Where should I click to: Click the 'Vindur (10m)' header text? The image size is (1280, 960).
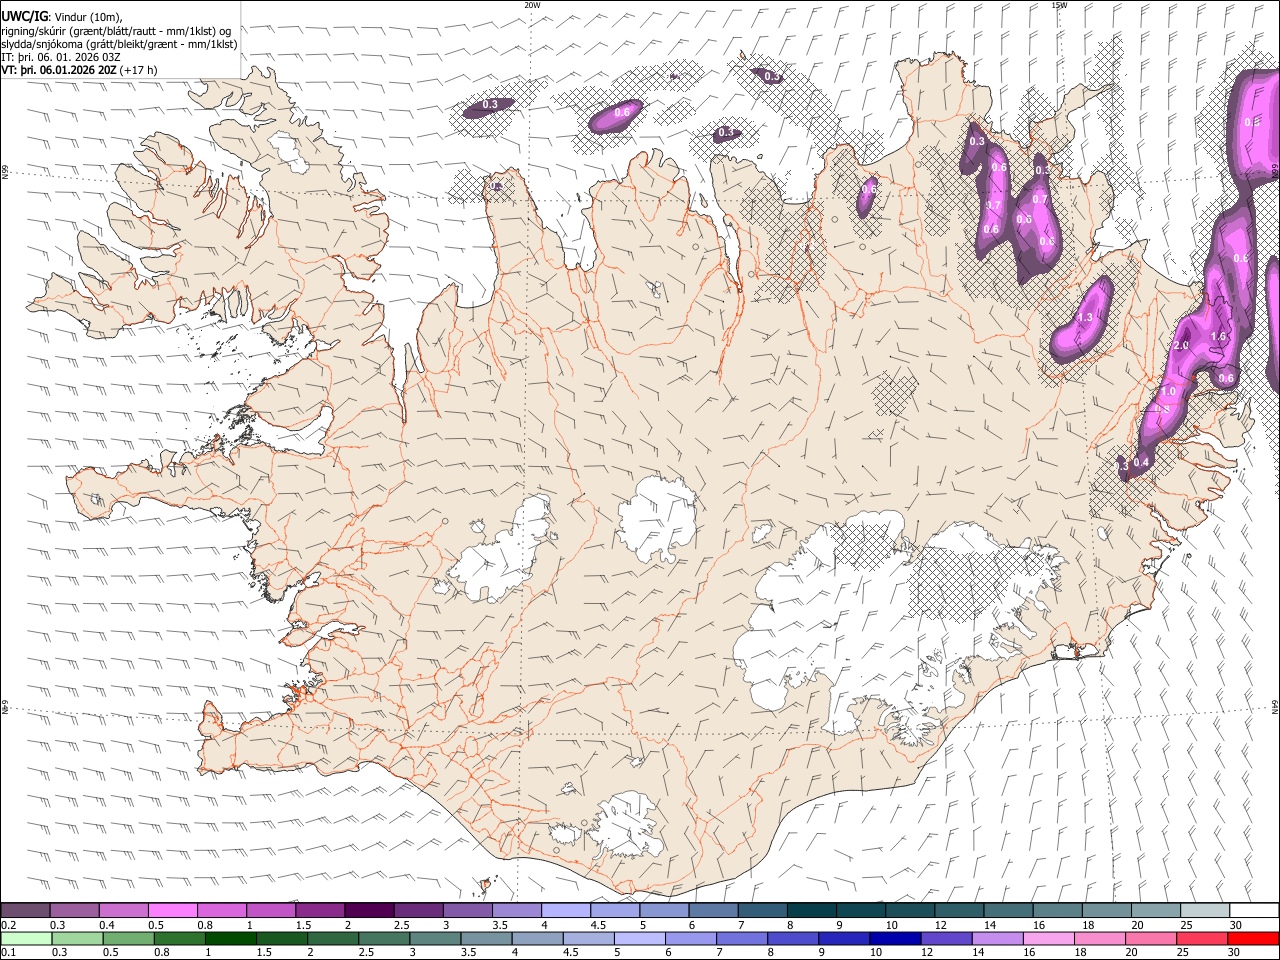click(x=89, y=18)
